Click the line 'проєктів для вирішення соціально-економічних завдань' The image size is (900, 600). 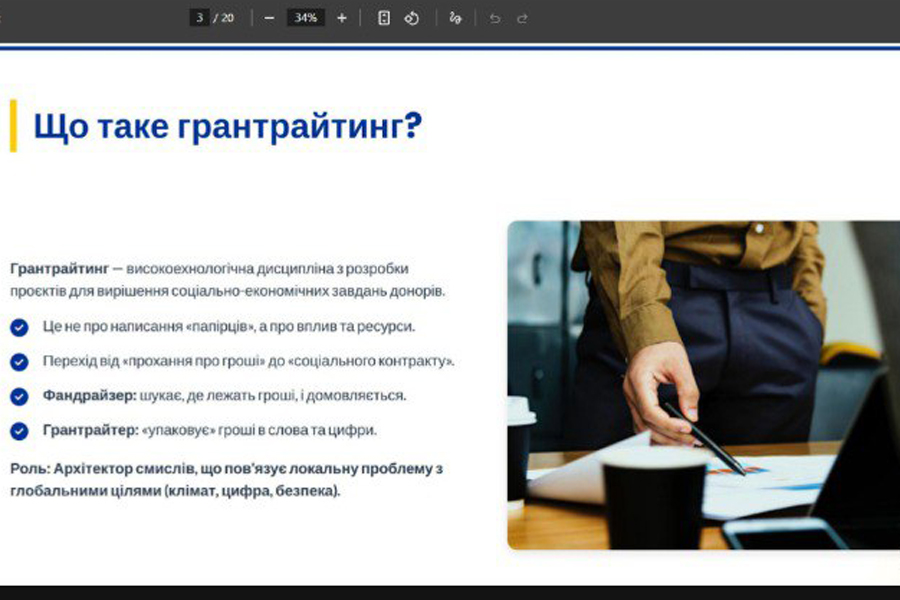click(x=227, y=291)
